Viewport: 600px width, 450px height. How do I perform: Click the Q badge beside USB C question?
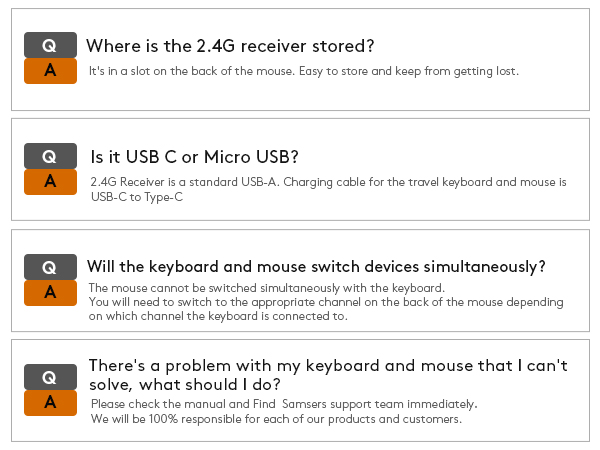50,156
